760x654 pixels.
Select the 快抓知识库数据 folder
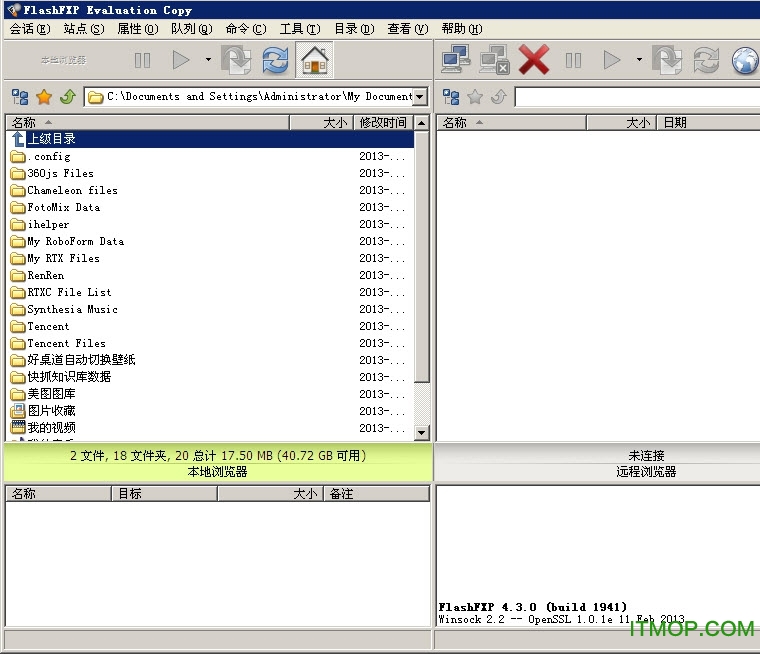click(210, 377)
